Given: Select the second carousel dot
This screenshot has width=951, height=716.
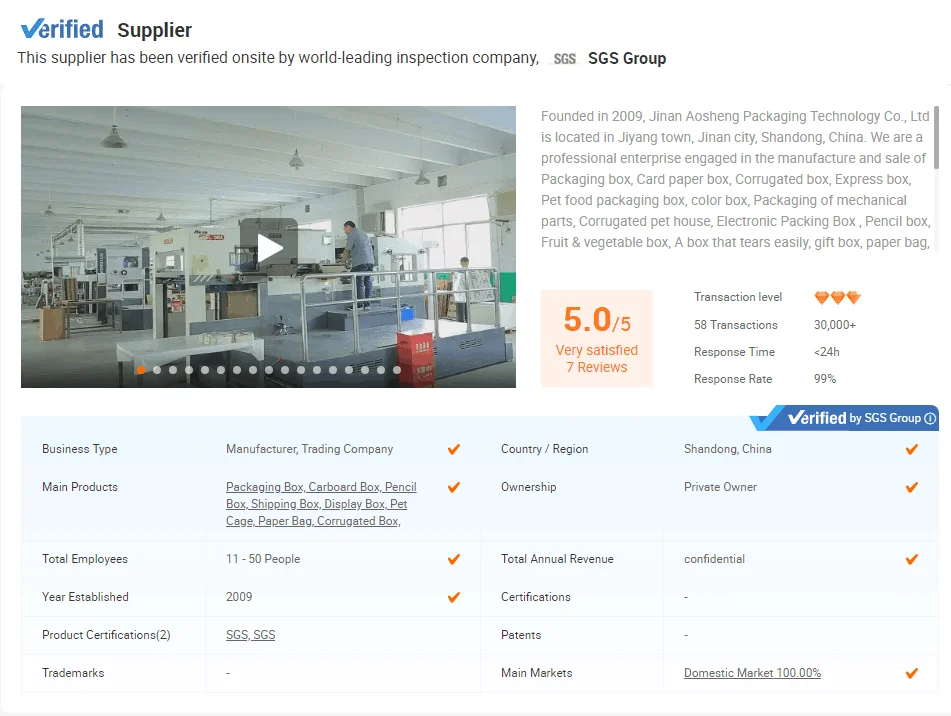Looking at the screenshot, I should (x=157, y=370).
